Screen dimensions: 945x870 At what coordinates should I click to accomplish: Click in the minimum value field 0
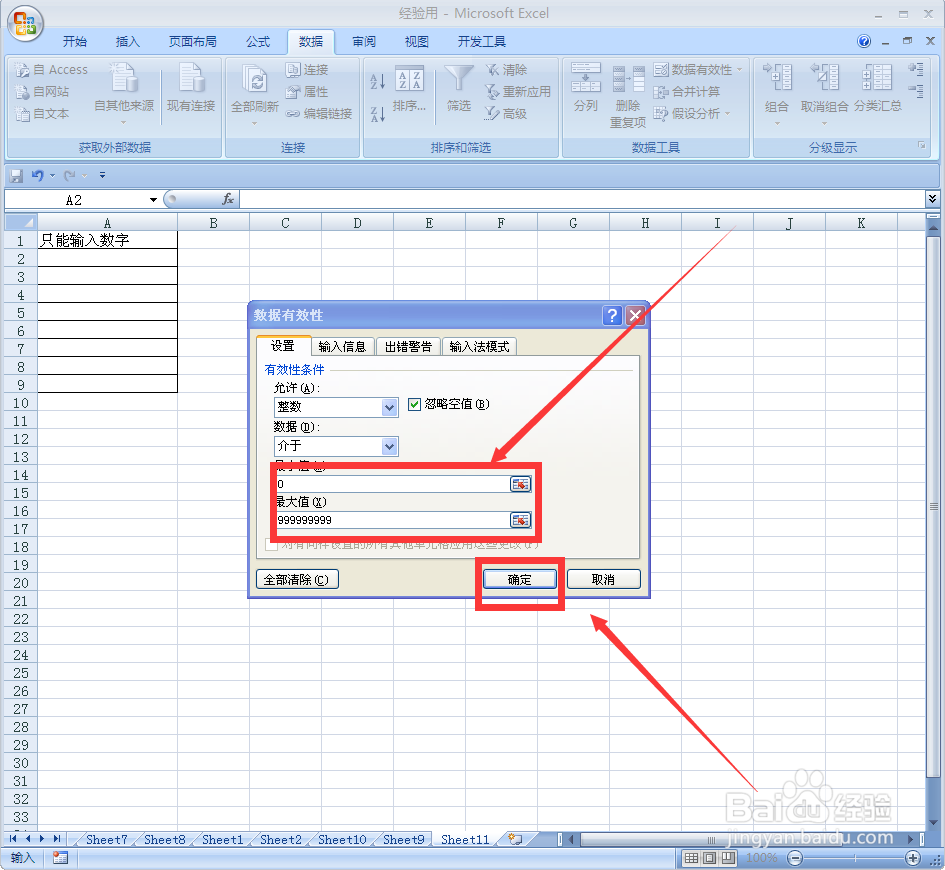(392, 484)
